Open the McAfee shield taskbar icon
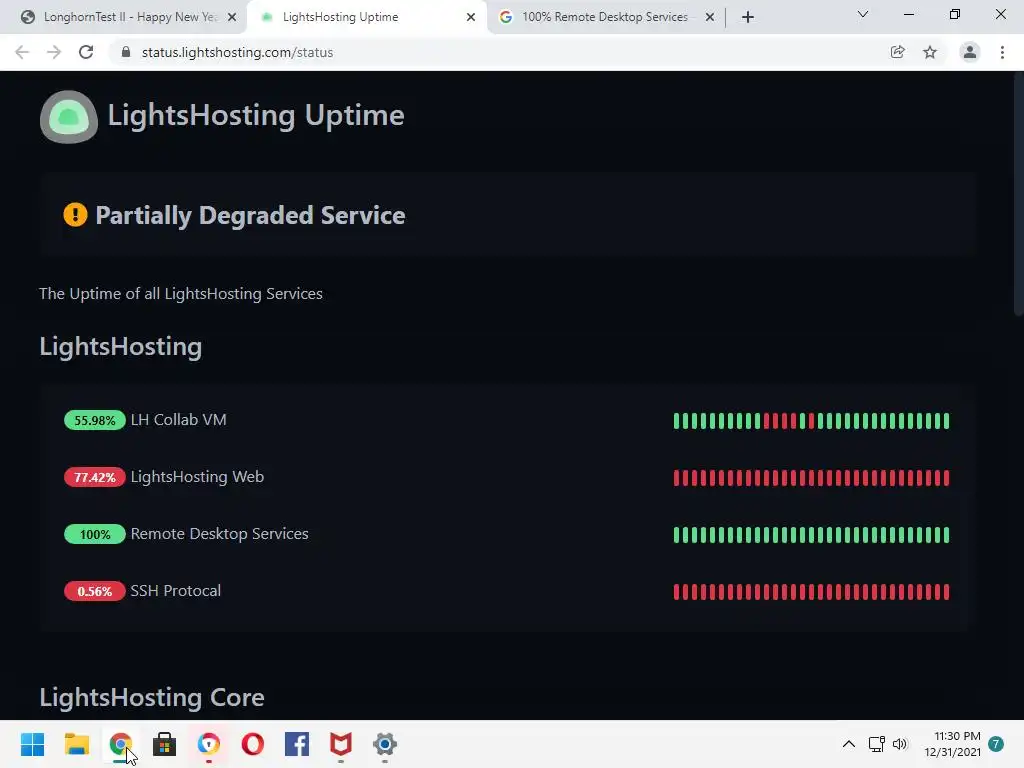The height and width of the screenshot is (768, 1024). point(341,744)
